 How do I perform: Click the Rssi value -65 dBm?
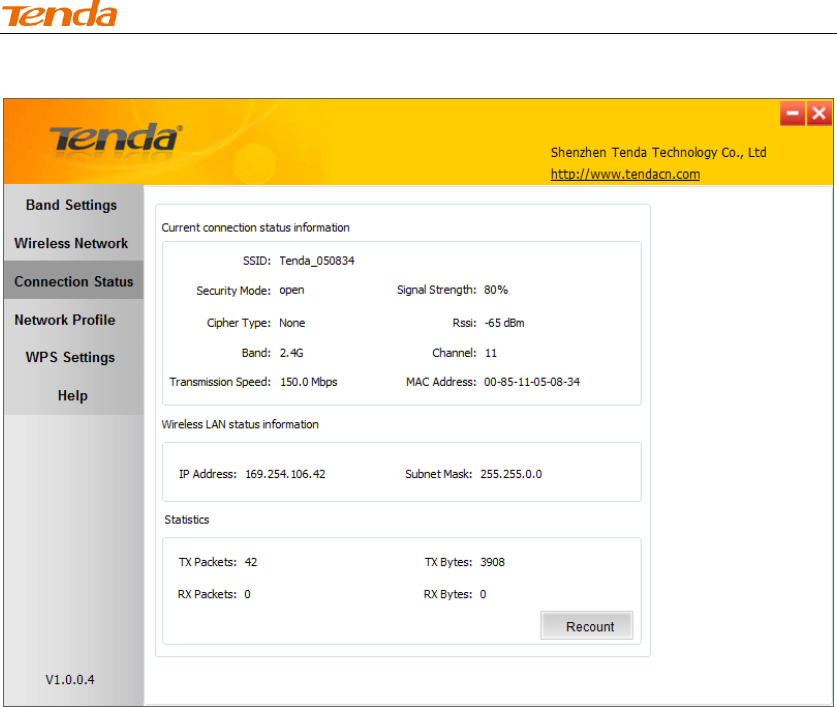click(x=504, y=323)
